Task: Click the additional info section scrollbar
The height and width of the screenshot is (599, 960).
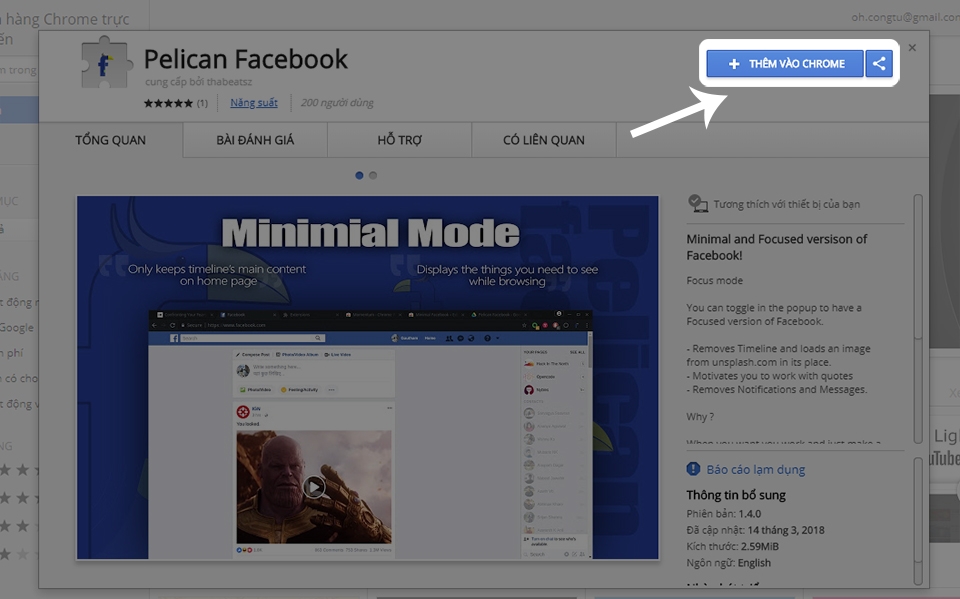Action: point(917,521)
